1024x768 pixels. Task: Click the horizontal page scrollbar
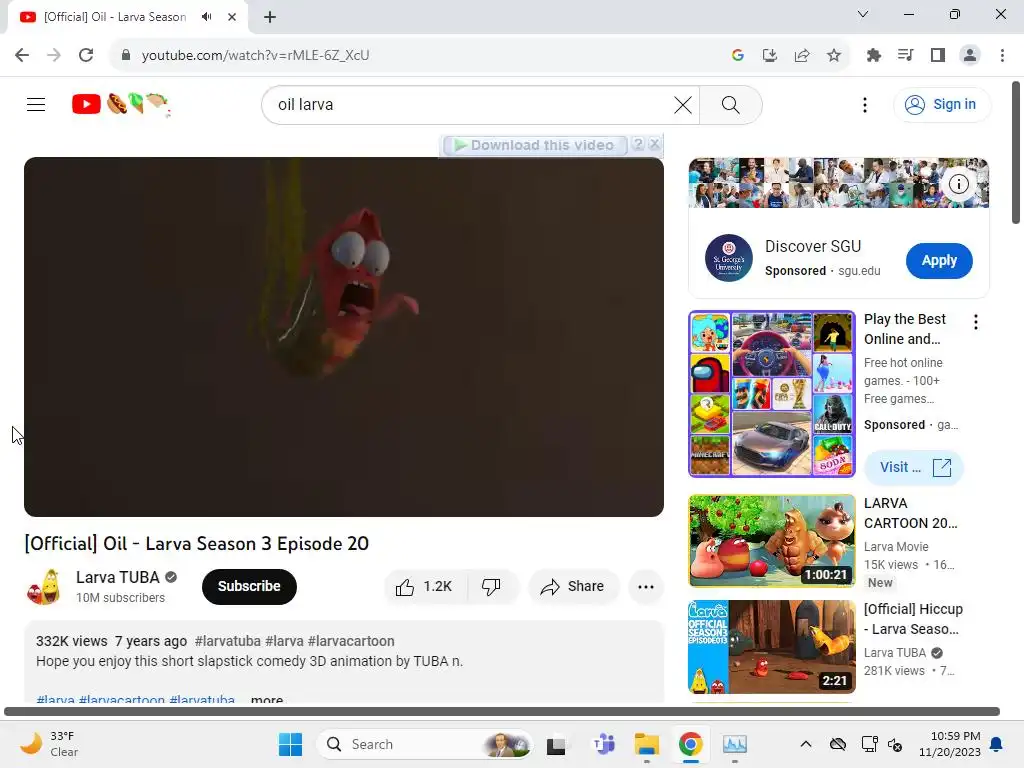[x=502, y=711]
